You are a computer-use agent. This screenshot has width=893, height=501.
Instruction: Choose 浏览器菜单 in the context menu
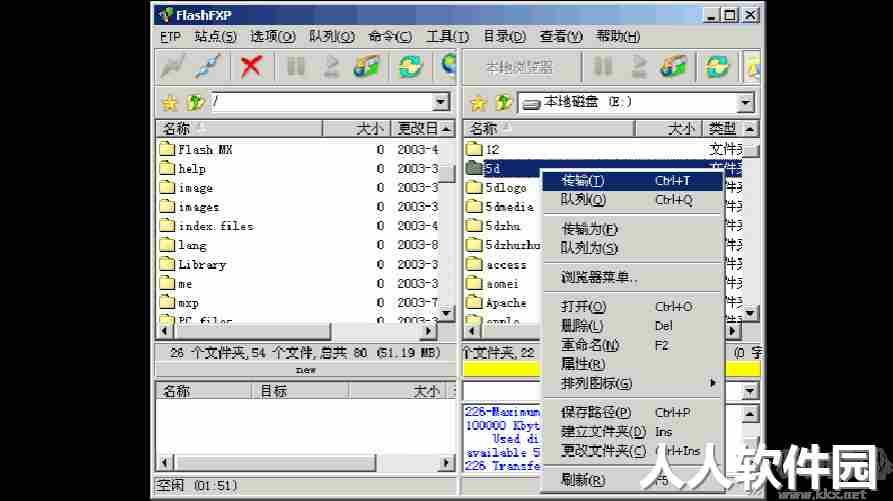point(632,277)
